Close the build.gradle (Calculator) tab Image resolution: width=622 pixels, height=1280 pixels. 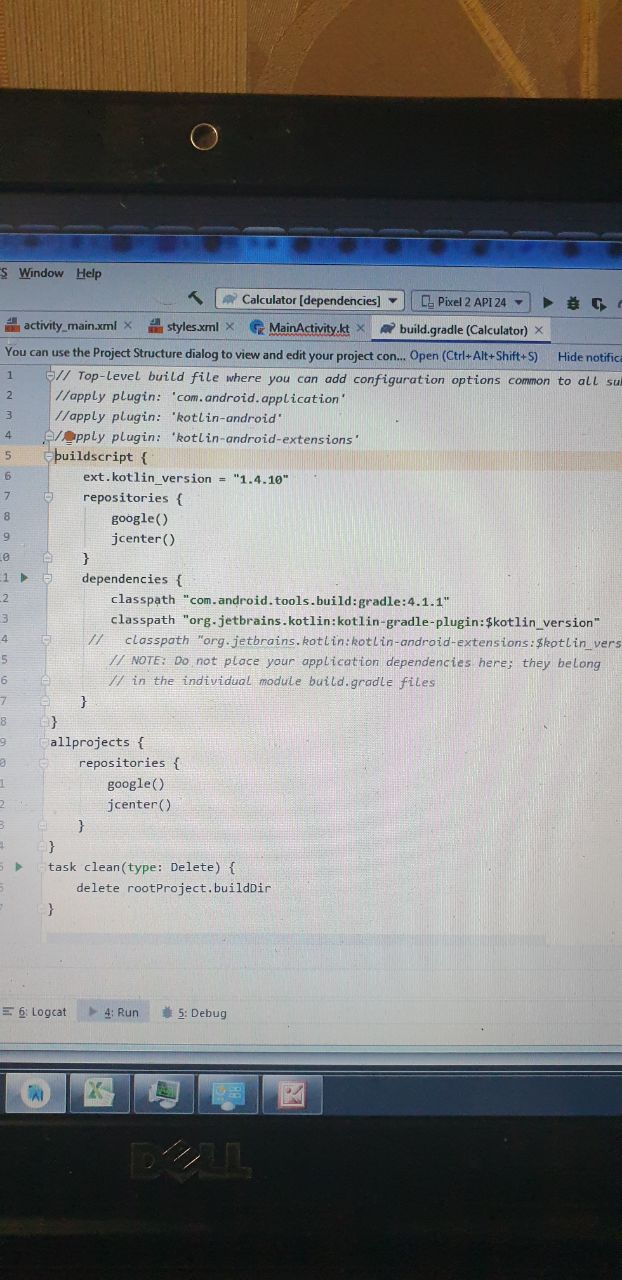539,330
